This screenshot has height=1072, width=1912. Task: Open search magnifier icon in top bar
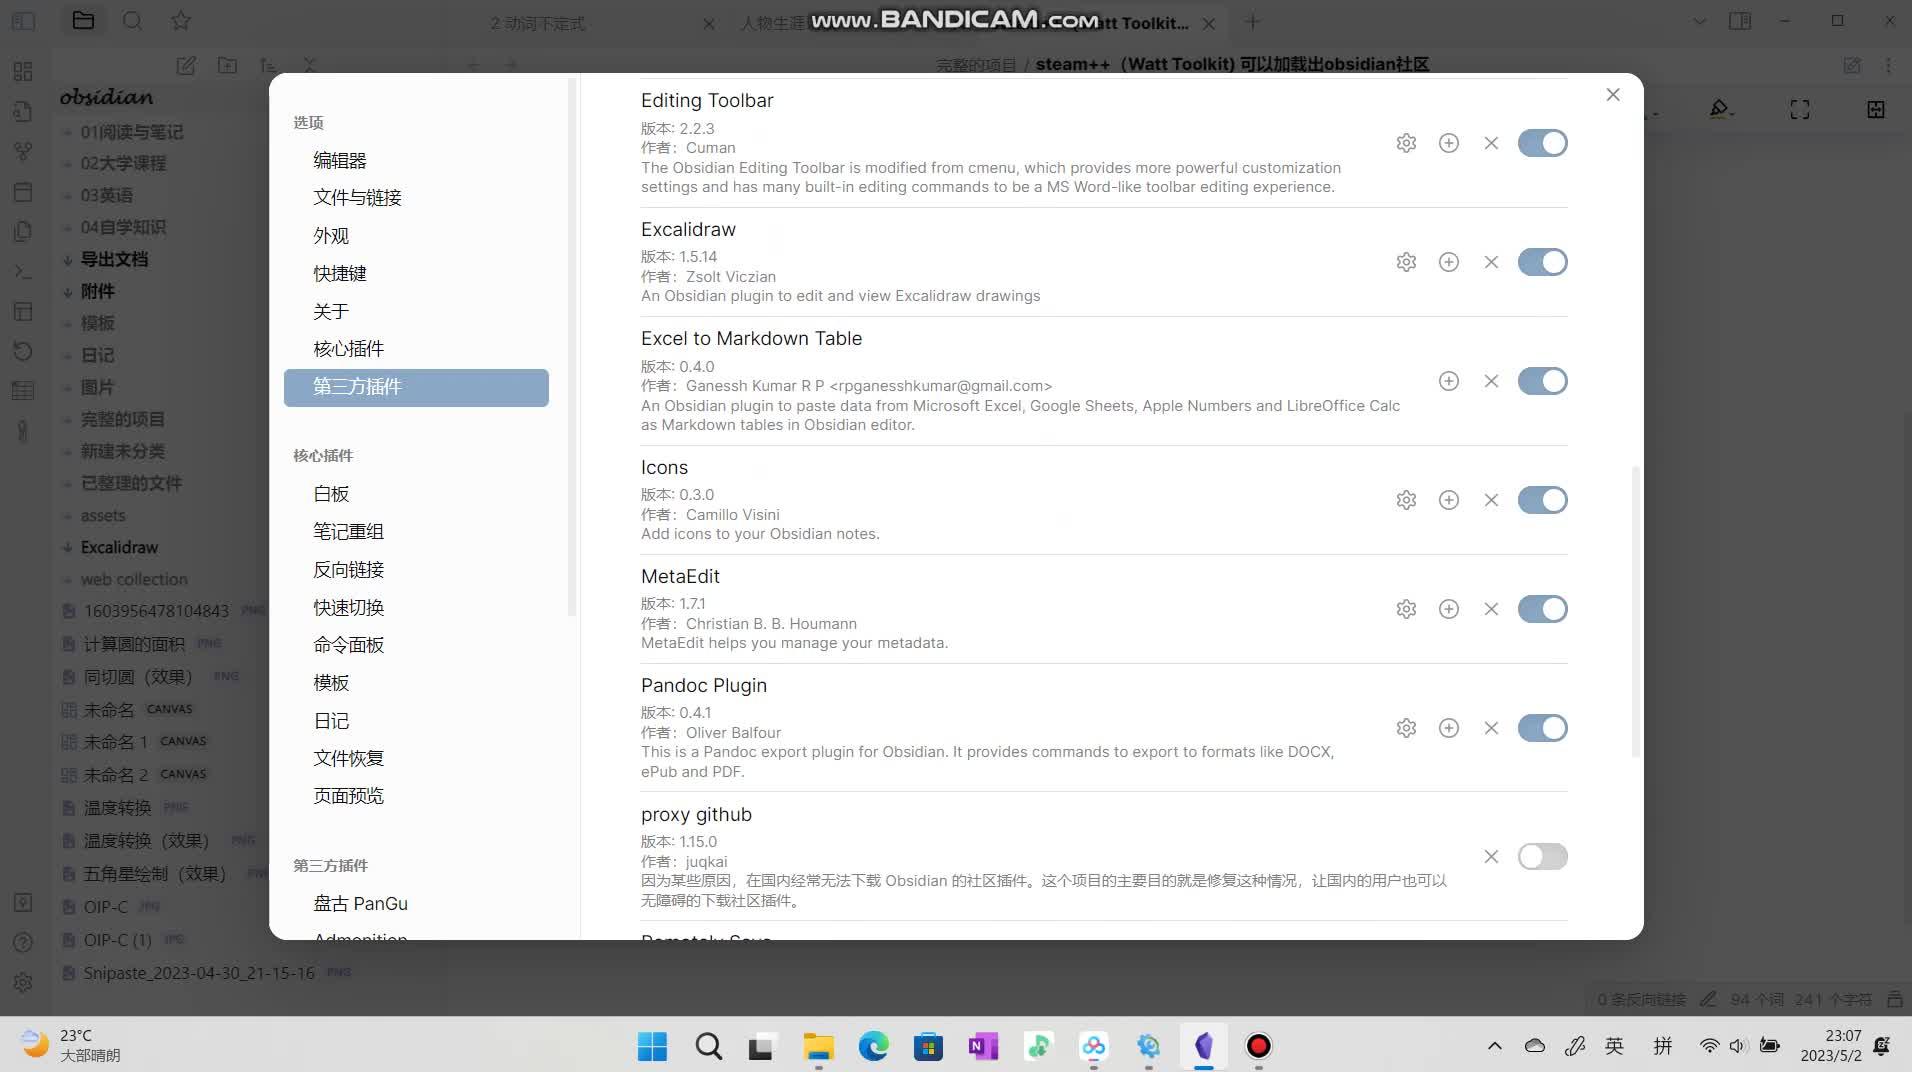[x=132, y=21]
